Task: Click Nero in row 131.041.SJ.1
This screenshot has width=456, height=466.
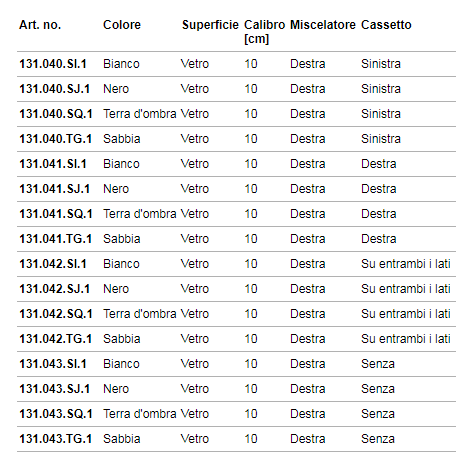Action: 116,189
